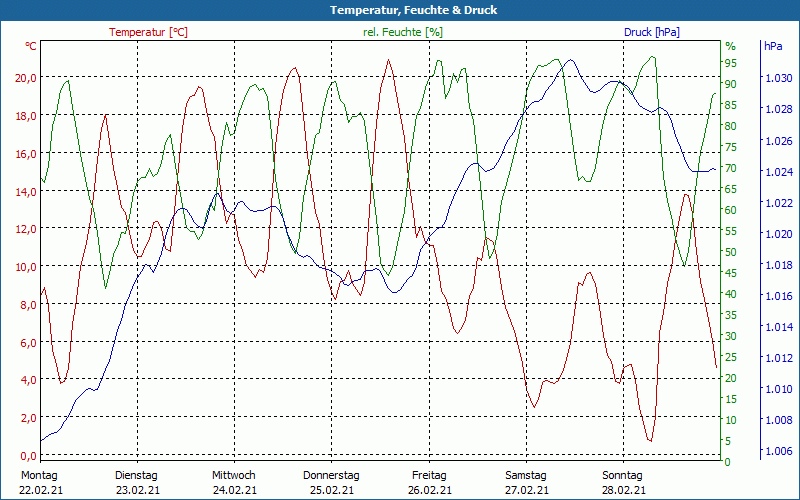Click the '20,0' temperature axis value
Image resolution: width=800 pixels, height=500 pixels.
point(27,78)
